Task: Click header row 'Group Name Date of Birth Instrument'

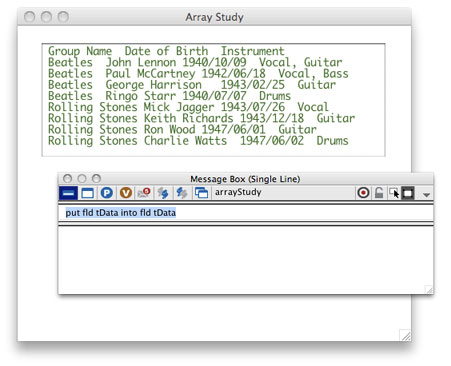Action: (x=166, y=51)
